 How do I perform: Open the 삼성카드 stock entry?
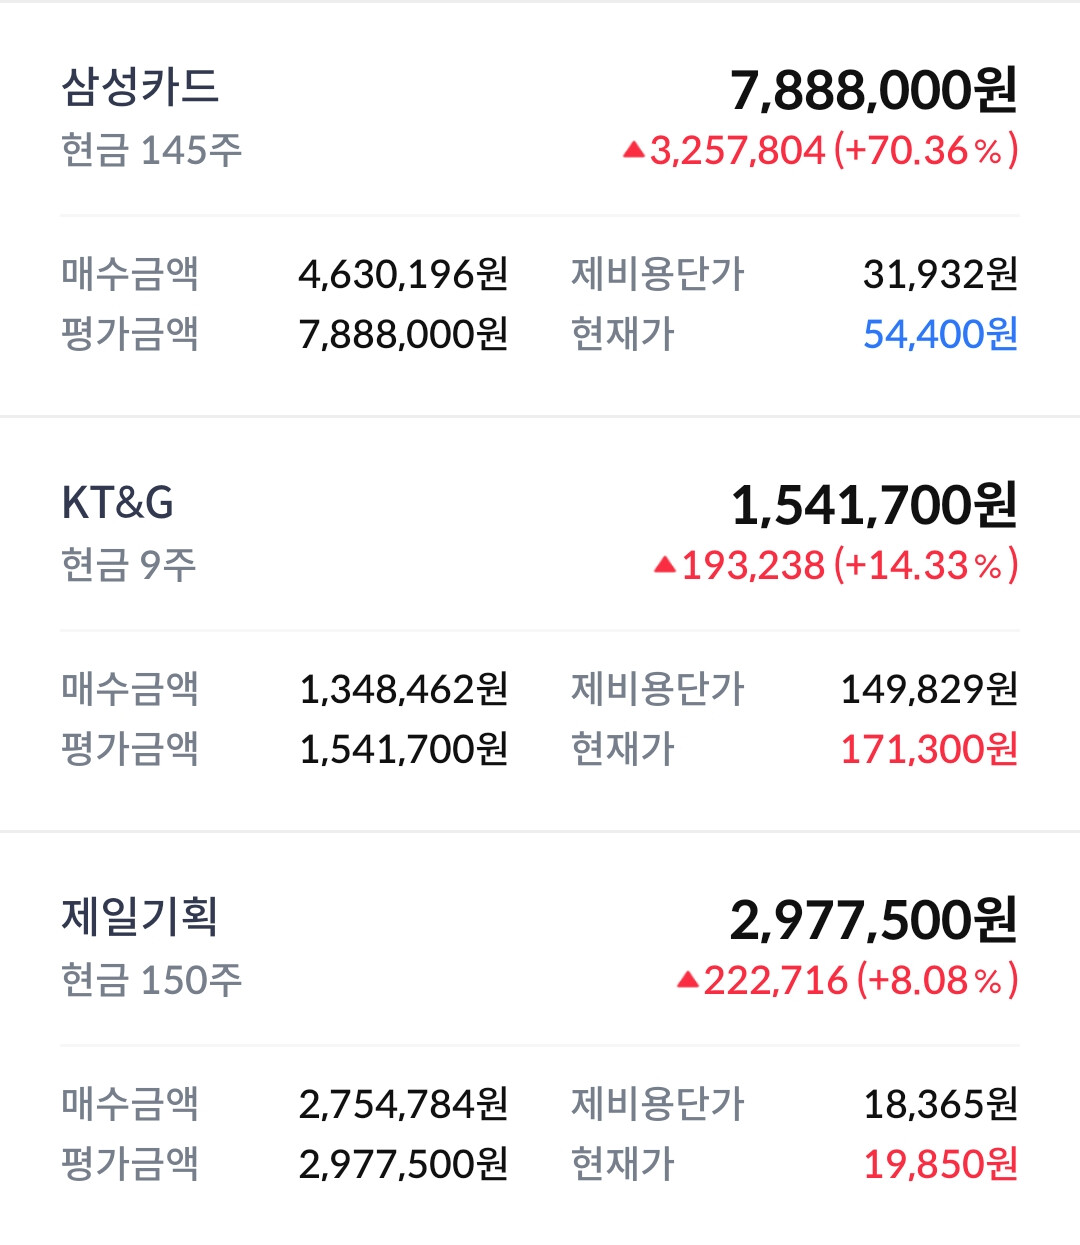140,87
